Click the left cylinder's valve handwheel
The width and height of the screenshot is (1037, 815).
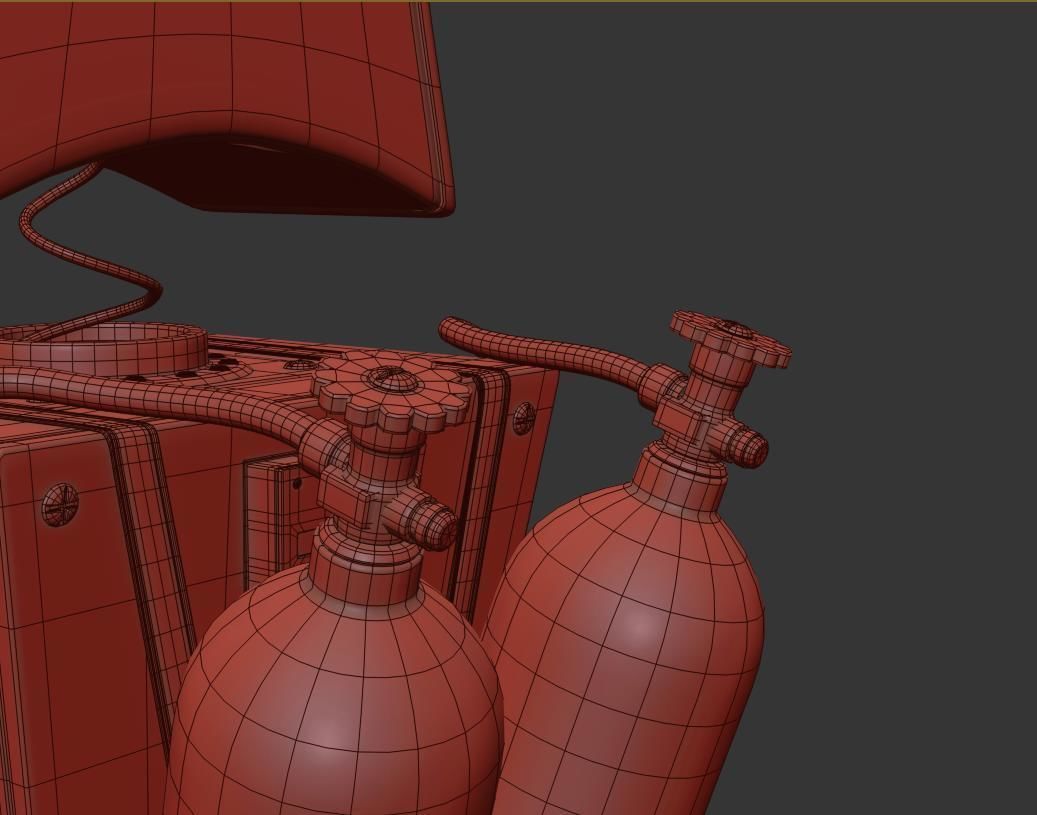click(390, 394)
